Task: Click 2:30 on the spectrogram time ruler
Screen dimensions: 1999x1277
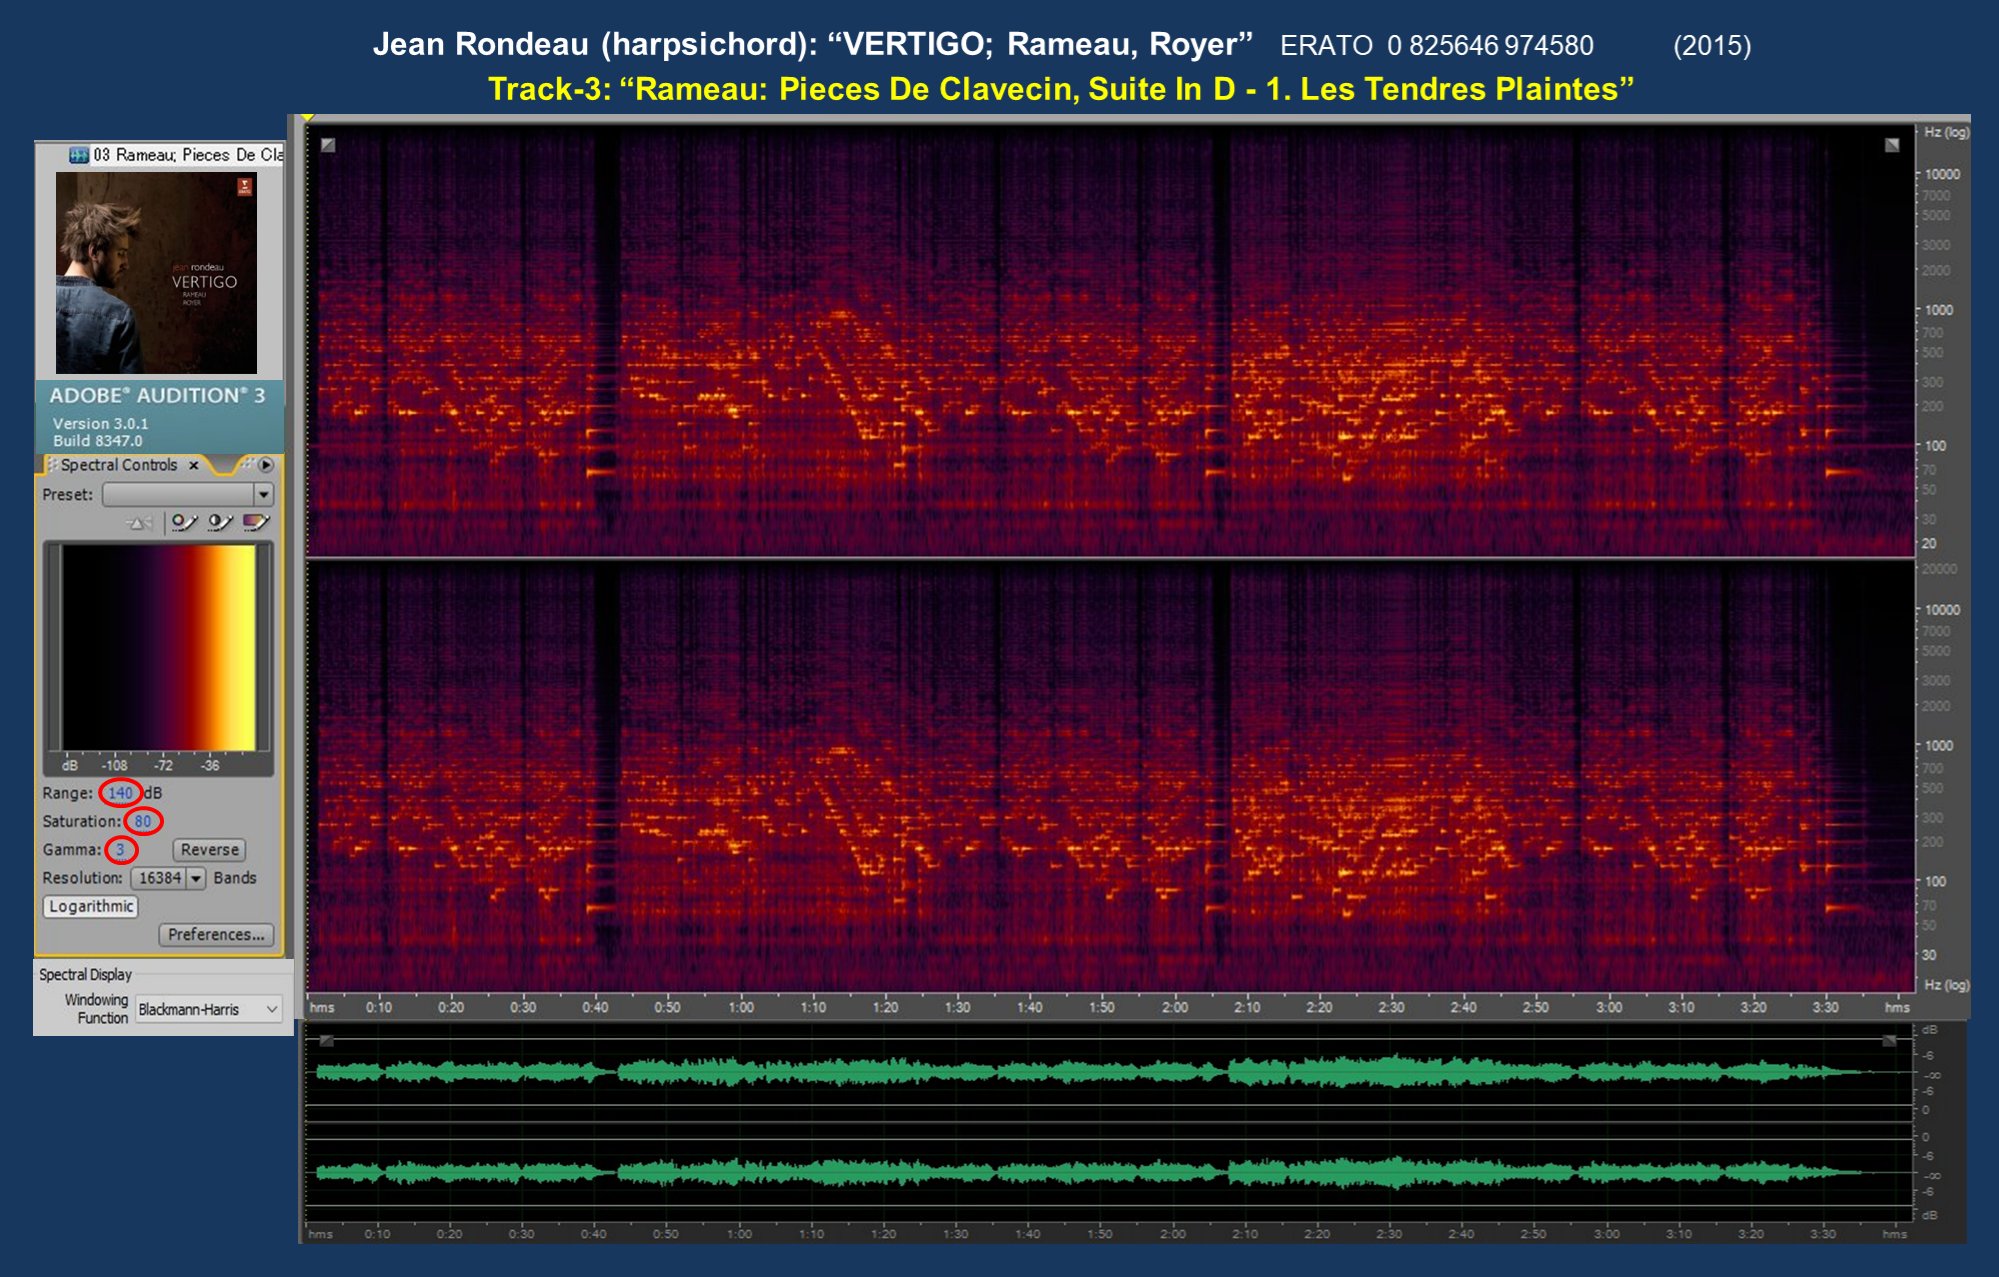Action: [x=1391, y=1007]
